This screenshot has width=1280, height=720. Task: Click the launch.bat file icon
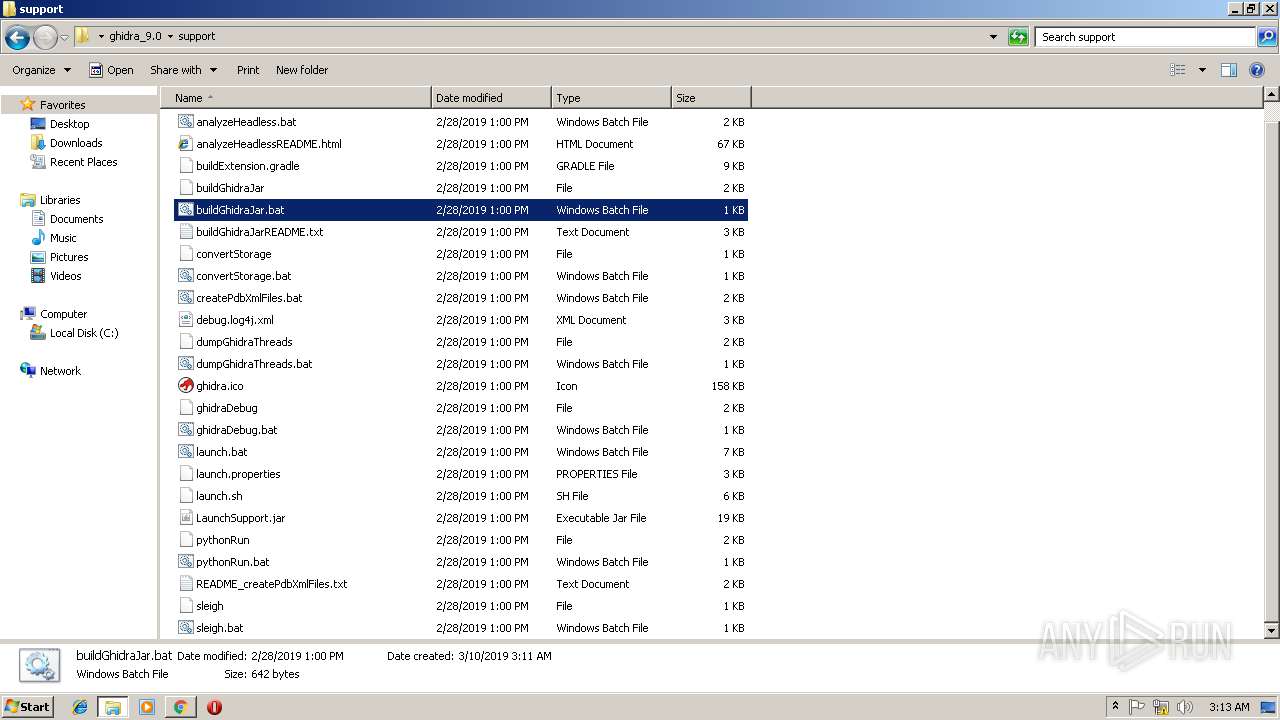[185, 452]
